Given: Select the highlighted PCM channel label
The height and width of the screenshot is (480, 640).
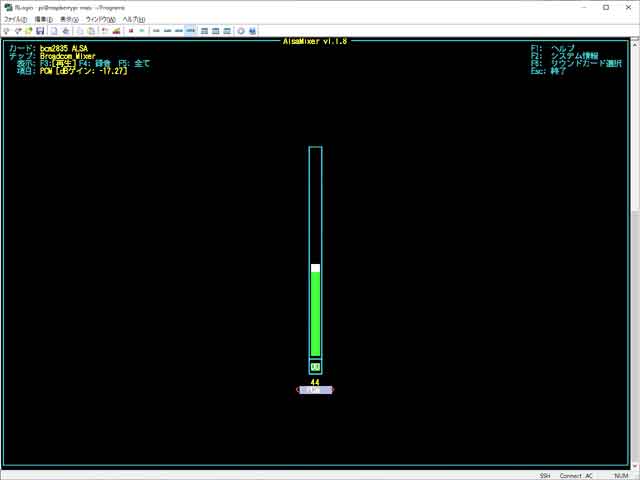Looking at the screenshot, I should click(x=315, y=390).
